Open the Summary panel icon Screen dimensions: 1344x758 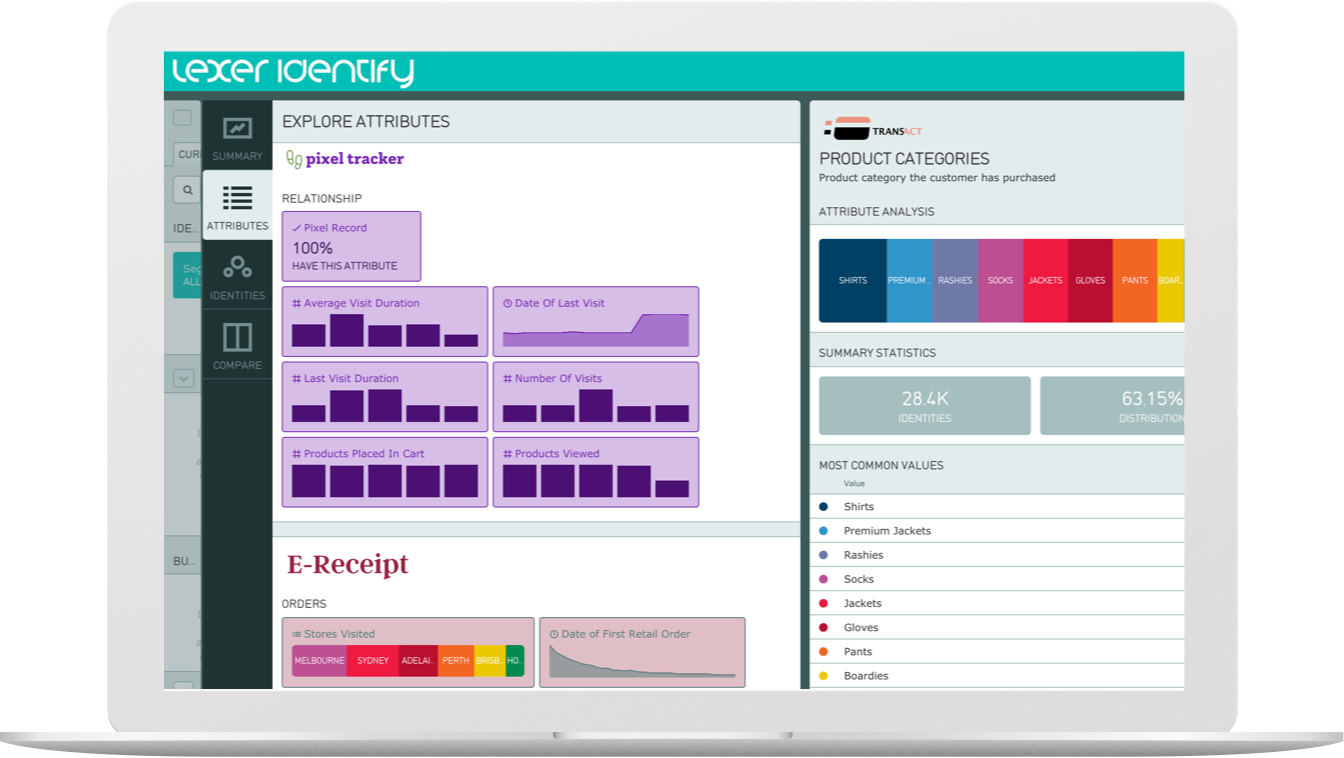coord(237,129)
